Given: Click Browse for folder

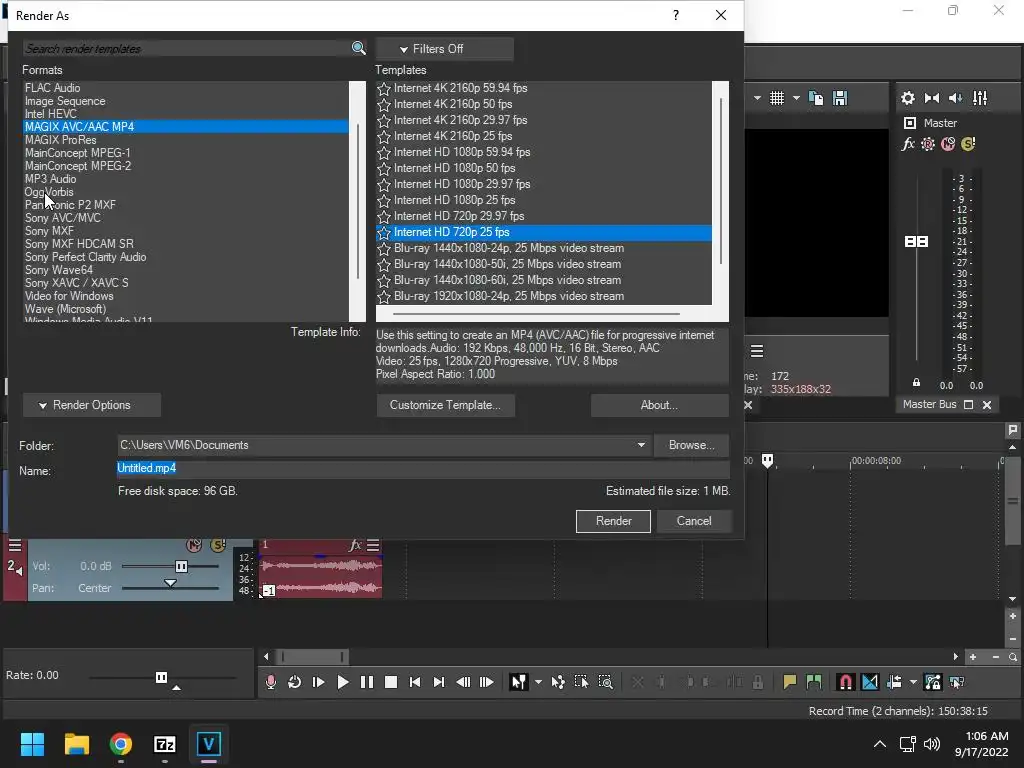Looking at the screenshot, I should [x=691, y=445].
